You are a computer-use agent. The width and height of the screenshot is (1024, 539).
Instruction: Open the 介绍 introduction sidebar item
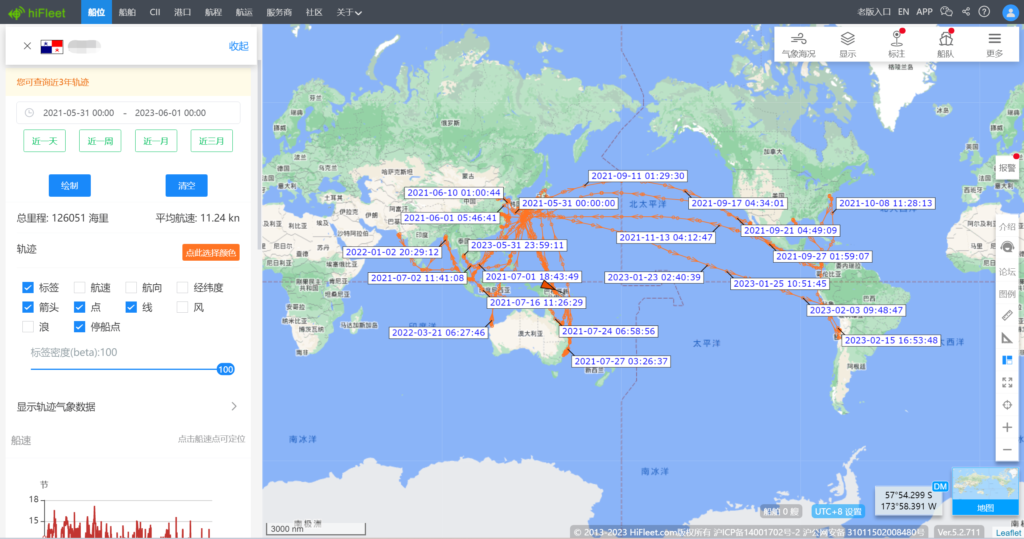(x=1007, y=227)
